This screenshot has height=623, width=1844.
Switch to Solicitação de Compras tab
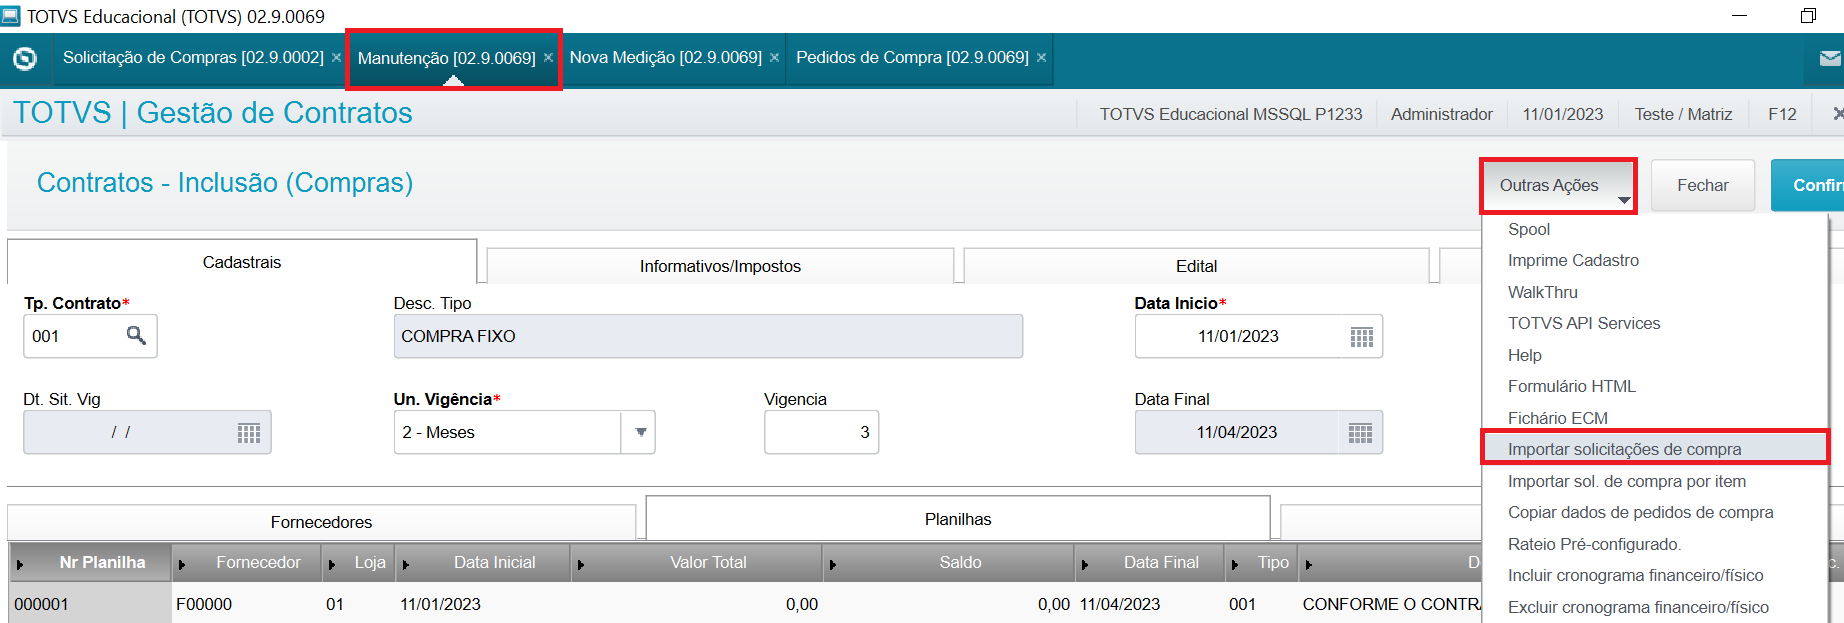click(193, 58)
